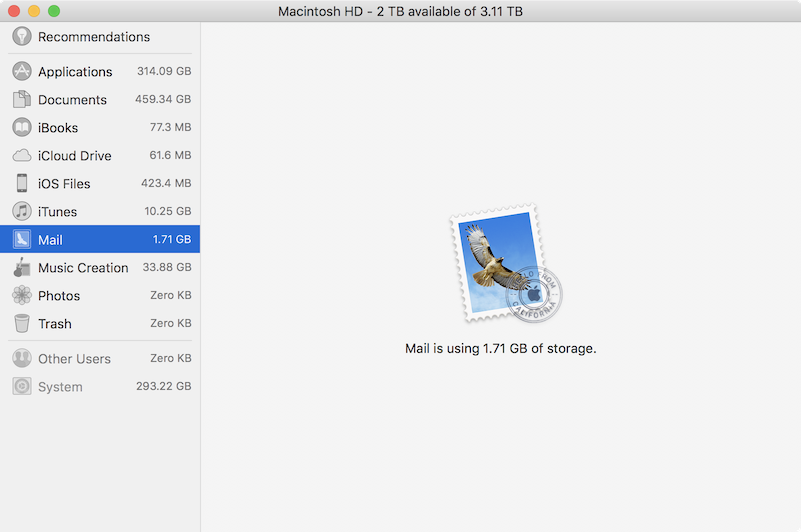
Task: Click the 10.25 GB iTunes size
Action: click(x=168, y=211)
